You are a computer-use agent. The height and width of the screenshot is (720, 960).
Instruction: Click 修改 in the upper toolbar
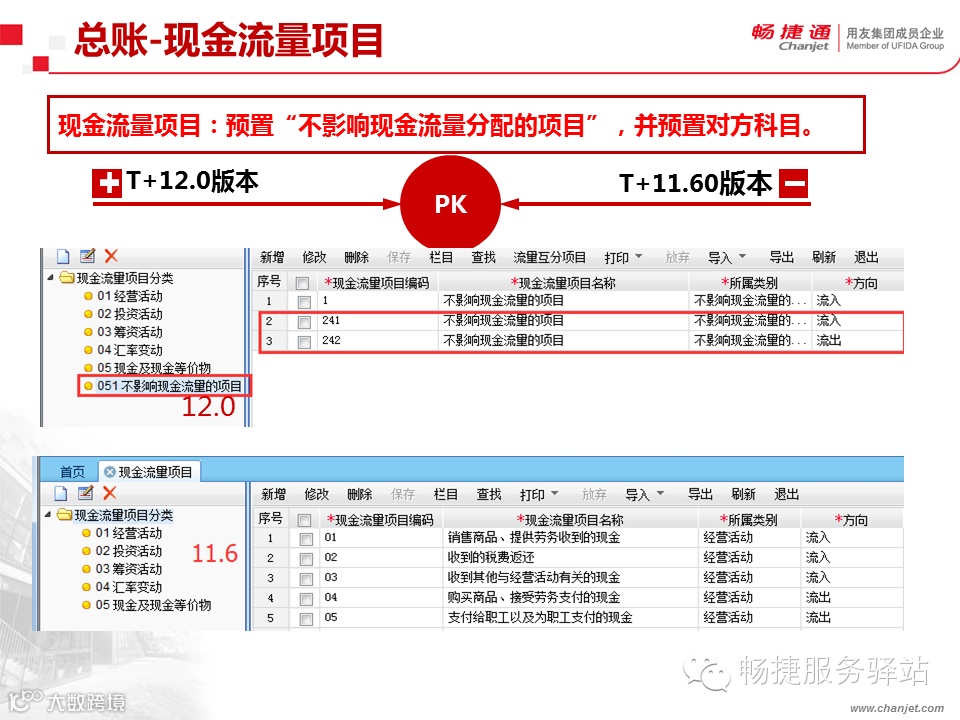click(314, 257)
